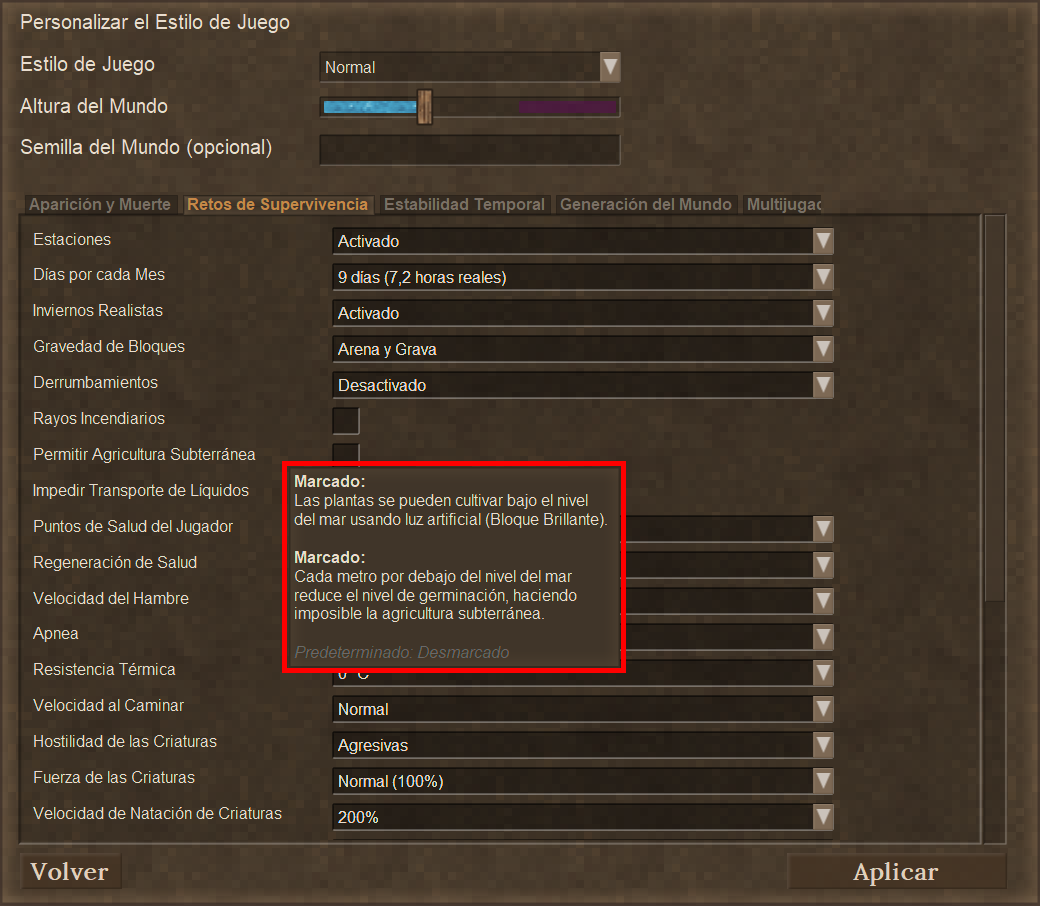Enable Permitir Agricultura Subterránea checkbox
Screen dimensions: 1040x906
[346, 452]
